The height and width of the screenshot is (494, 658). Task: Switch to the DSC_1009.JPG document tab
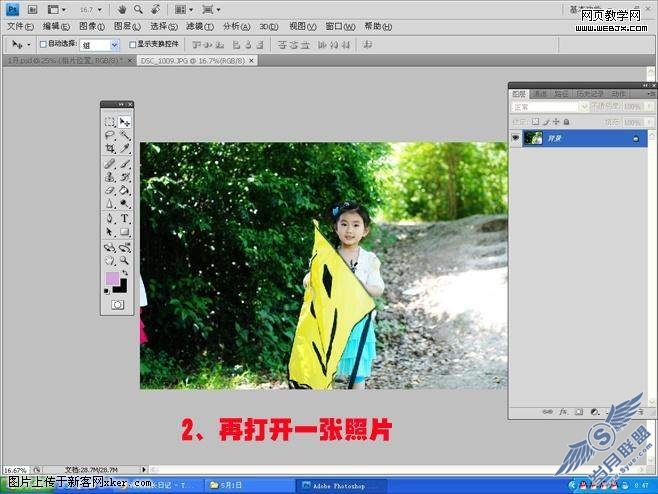197,61
